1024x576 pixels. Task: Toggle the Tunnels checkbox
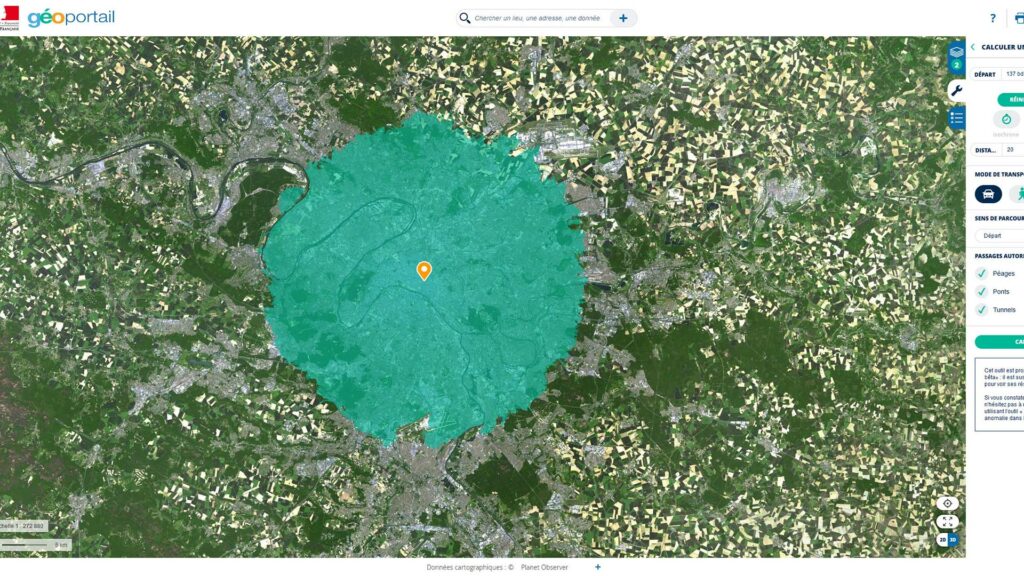pyautogui.click(x=981, y=310)
